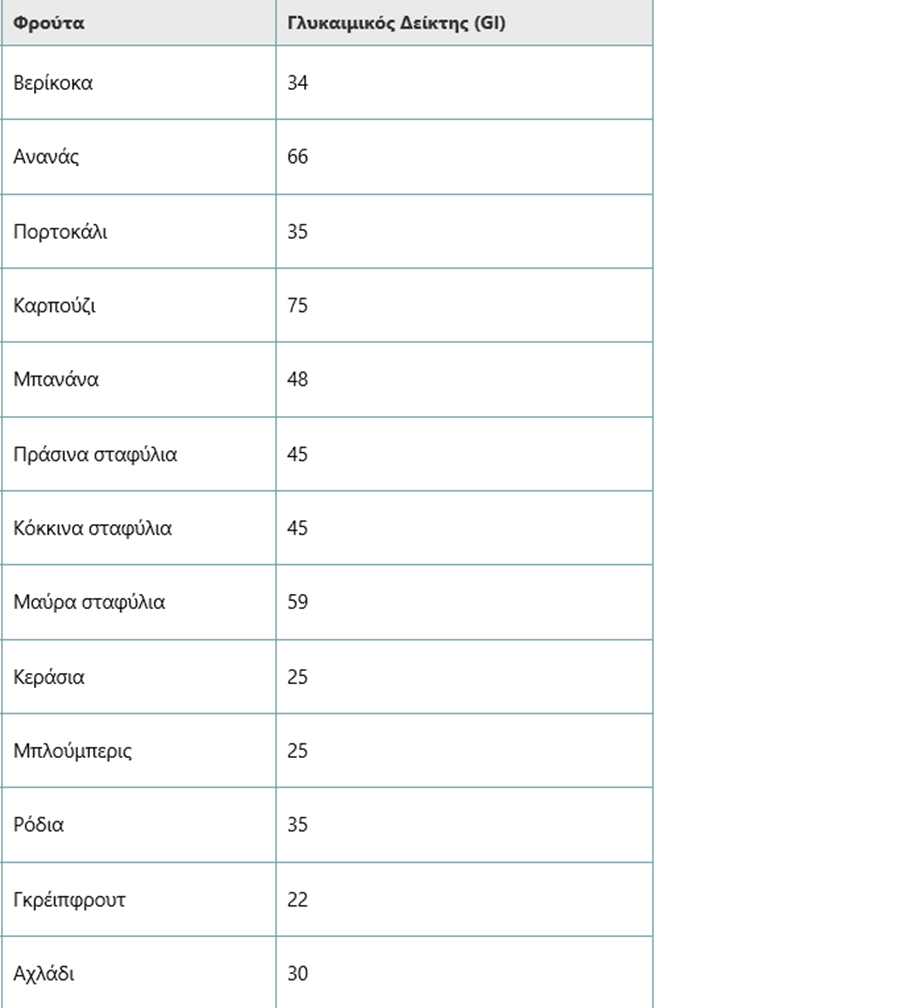The height and width of the screenshot is (1008, 900).
Task: Click the Γλυκαιμικός Δείκτης (GI) header
Action: click(464, 22)
